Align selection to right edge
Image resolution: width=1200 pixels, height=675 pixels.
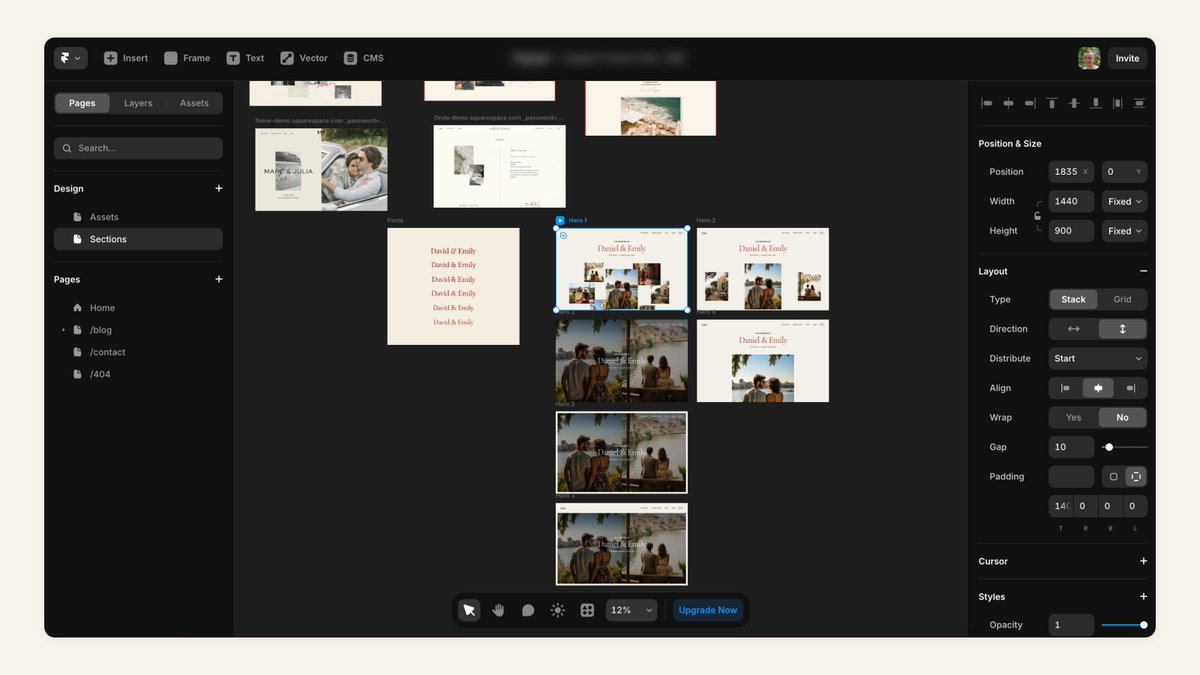pos(1030,103)
